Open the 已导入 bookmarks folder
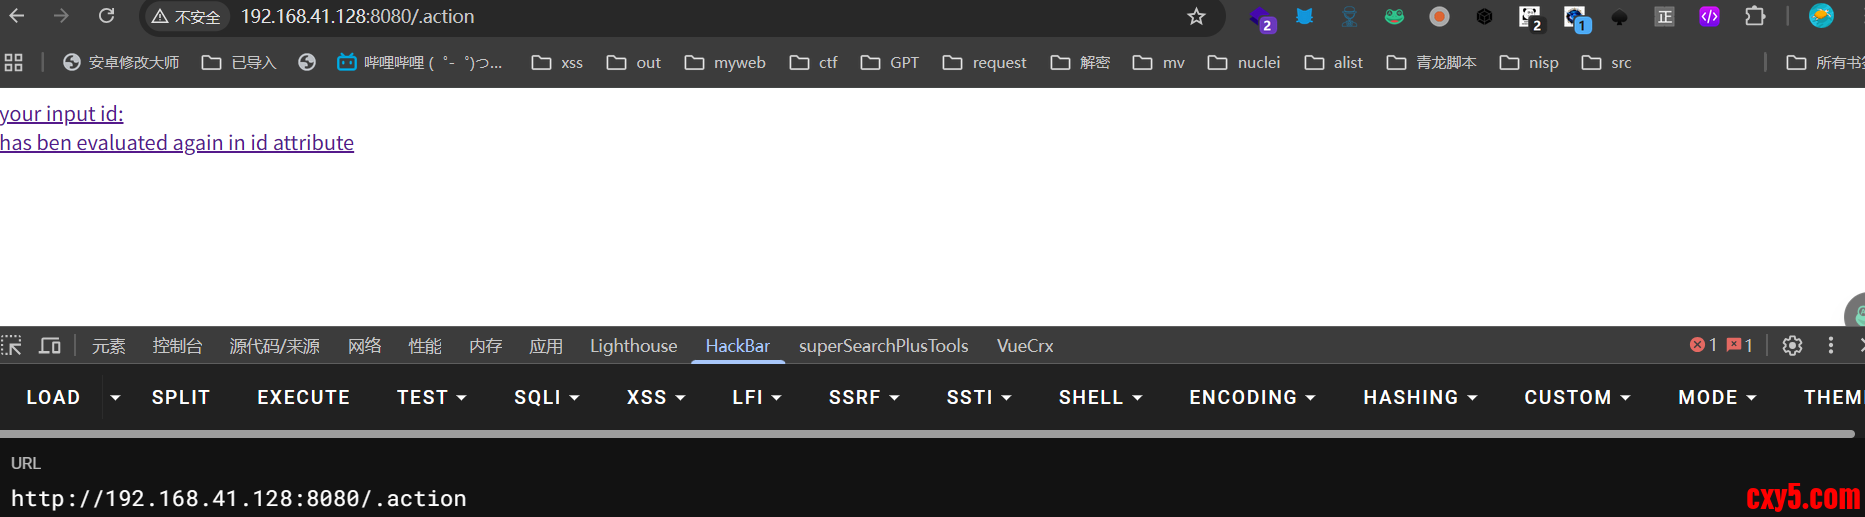Viewport: 1865px width, 517px height. pos(239,62)
